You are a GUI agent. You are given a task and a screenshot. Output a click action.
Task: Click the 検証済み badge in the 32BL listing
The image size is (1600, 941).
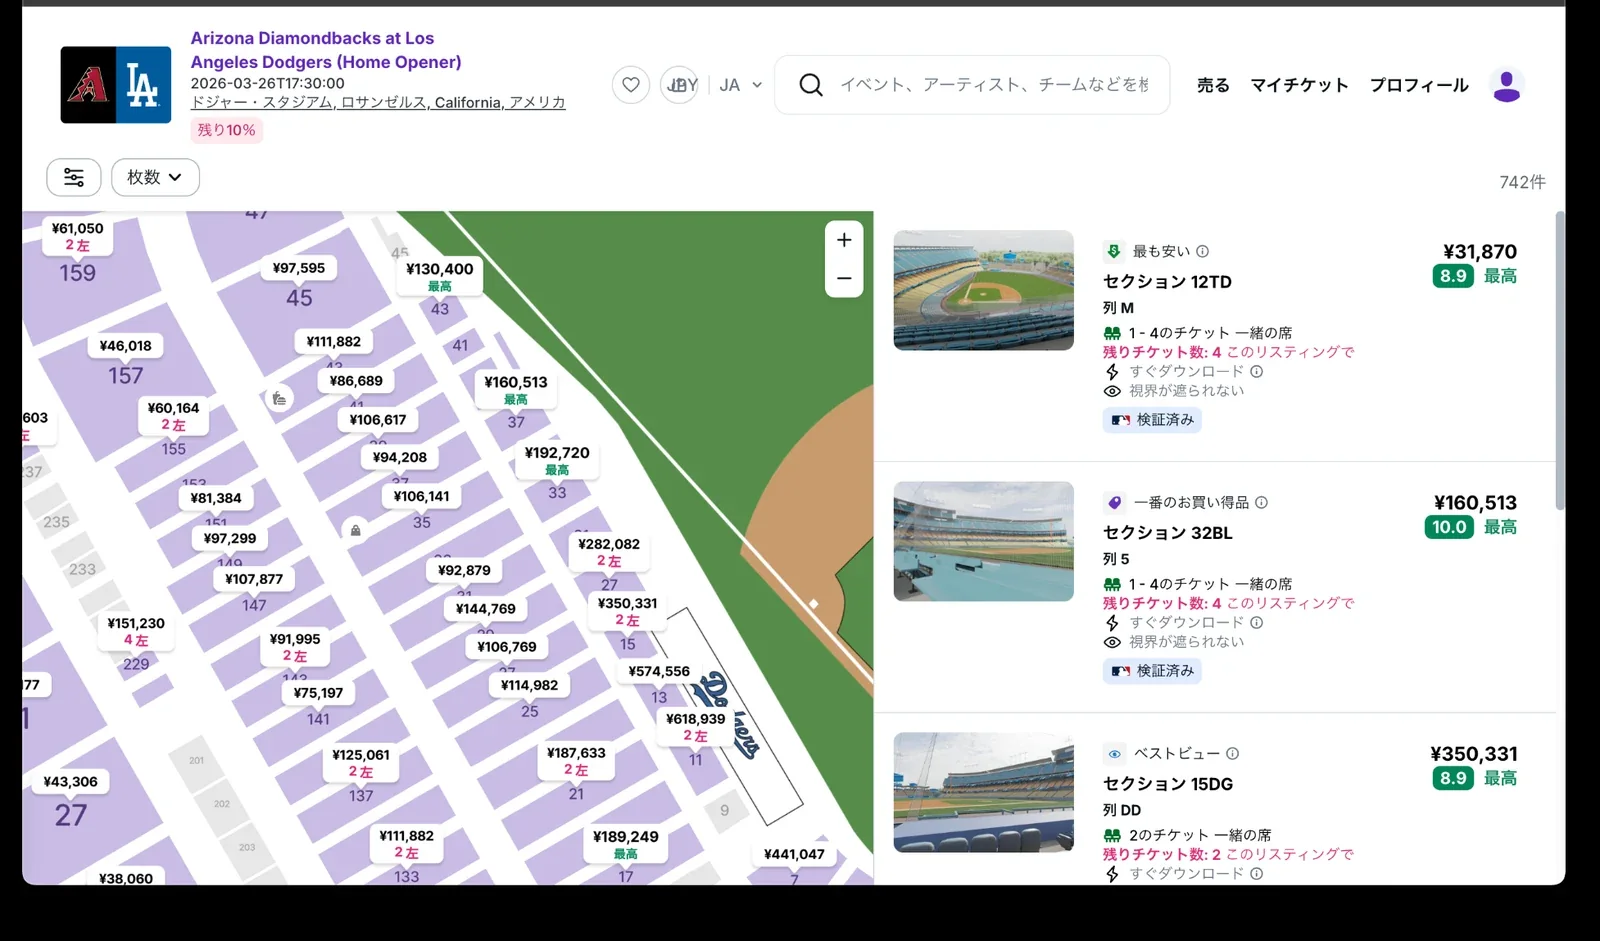(1152, 671)
